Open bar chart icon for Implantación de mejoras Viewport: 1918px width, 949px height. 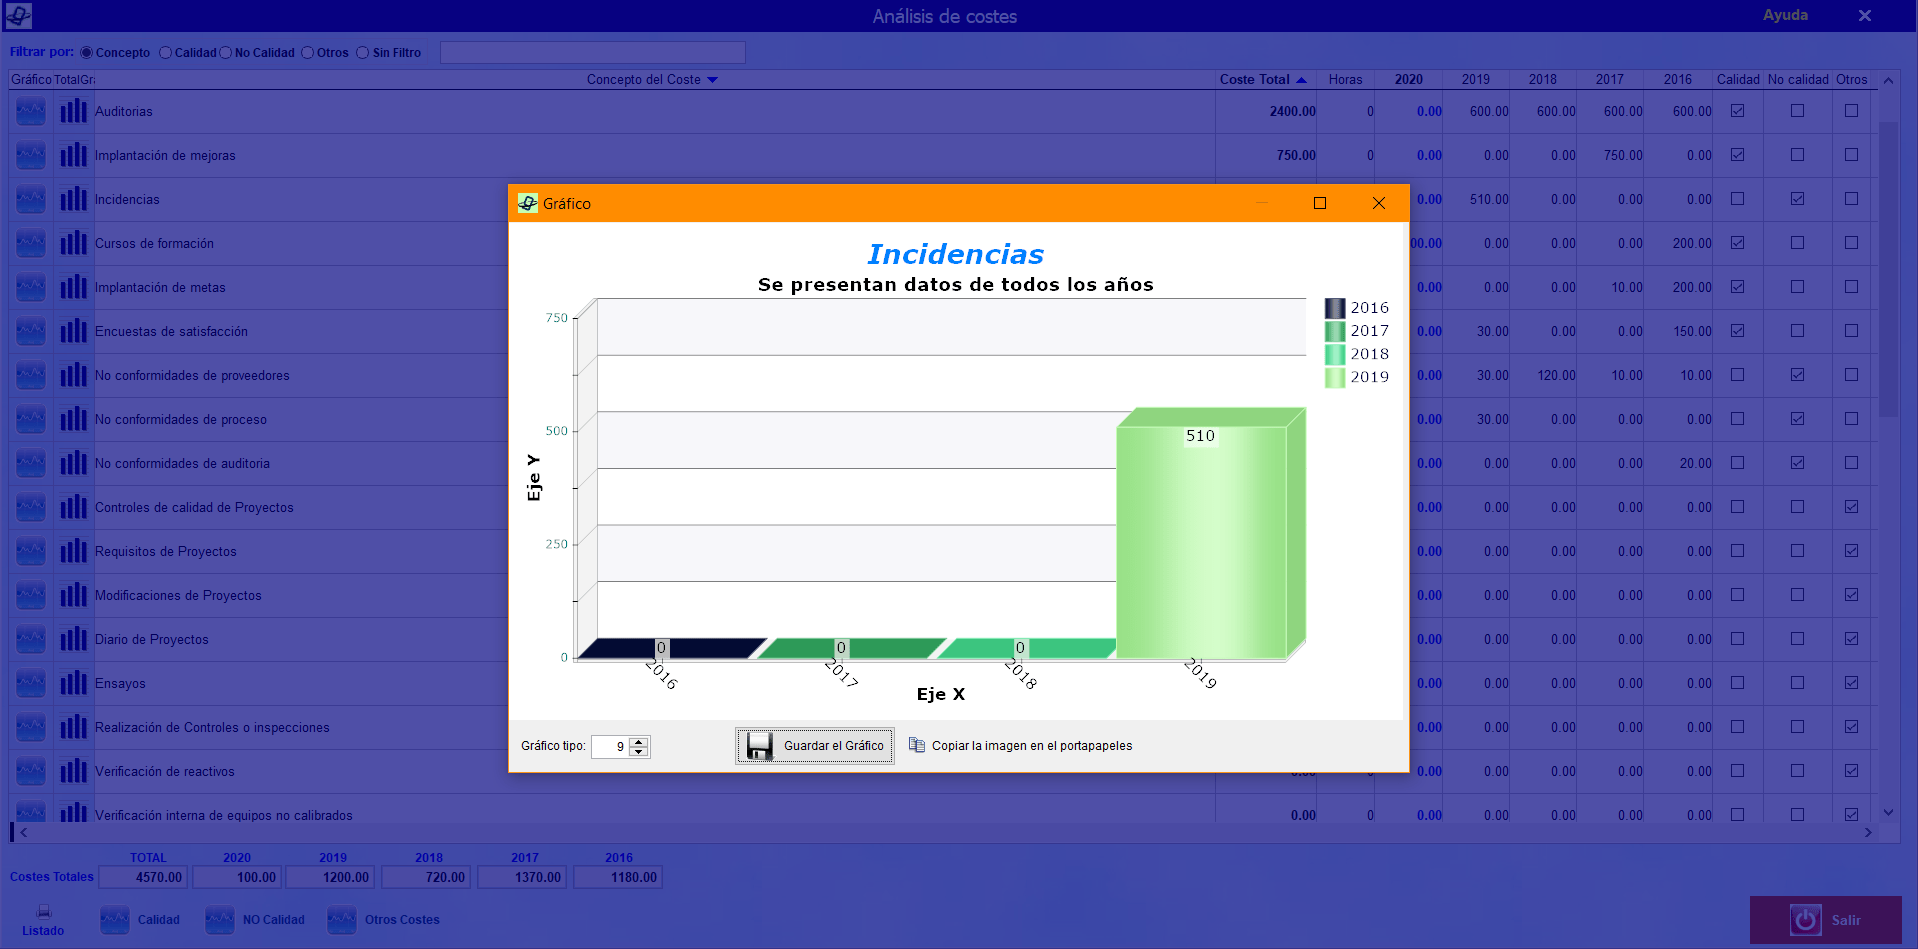tap(73, 155)
